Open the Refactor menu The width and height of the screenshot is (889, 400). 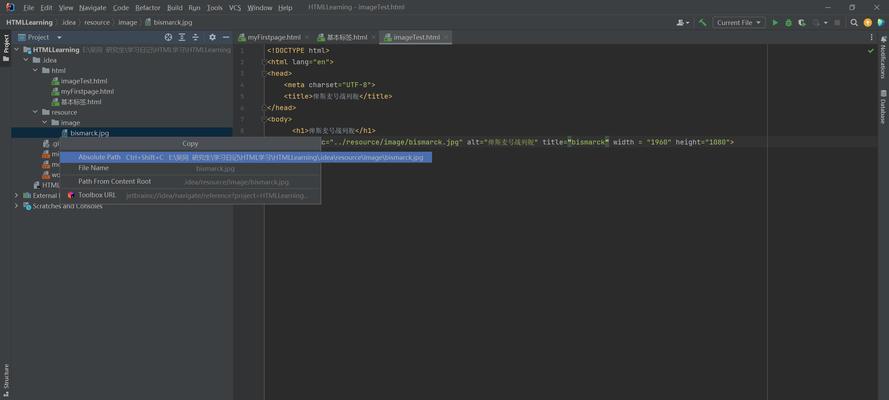[x=147, y=8]
